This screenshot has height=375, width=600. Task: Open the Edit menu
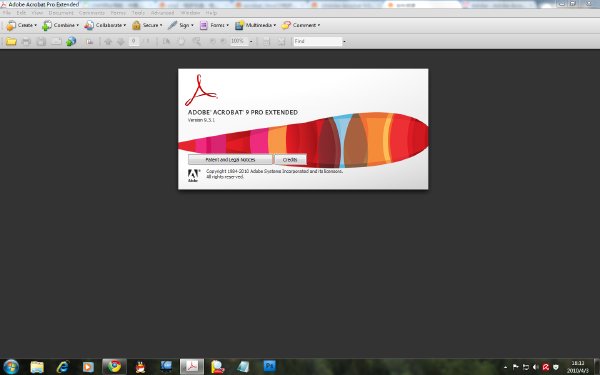click(x=21, y=13)
